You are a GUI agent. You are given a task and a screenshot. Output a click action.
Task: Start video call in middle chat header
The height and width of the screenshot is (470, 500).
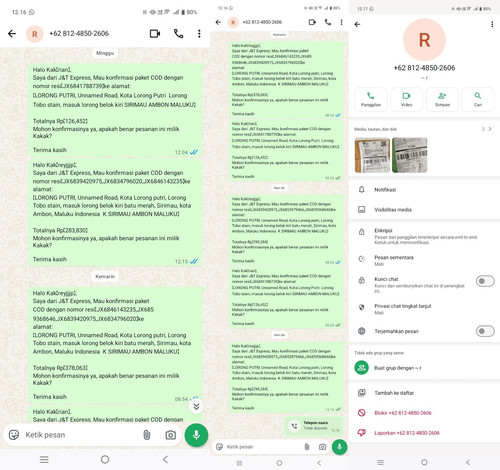[312, 22]
